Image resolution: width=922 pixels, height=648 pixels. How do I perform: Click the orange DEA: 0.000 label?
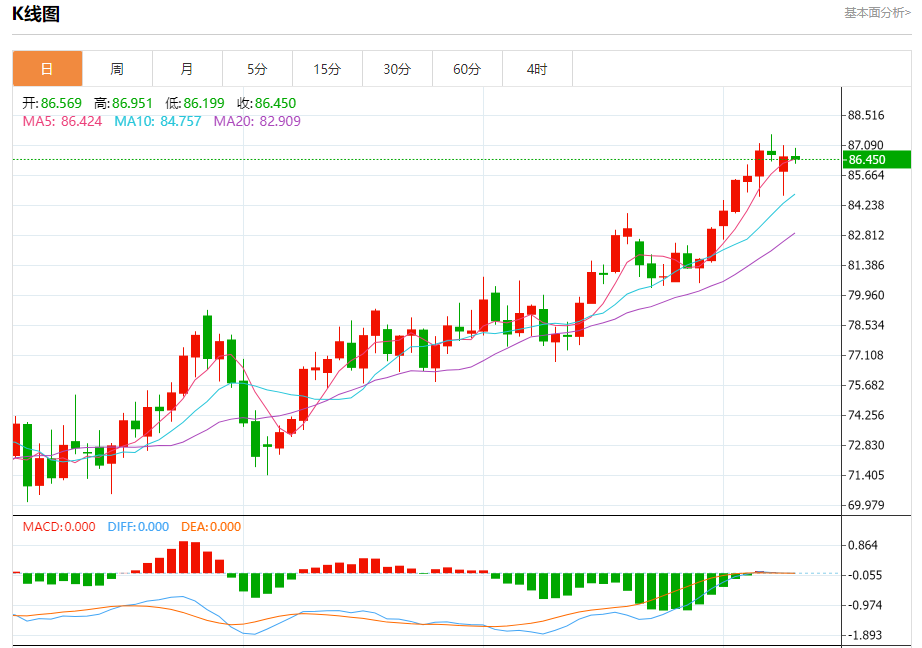(x=211, y=527)
